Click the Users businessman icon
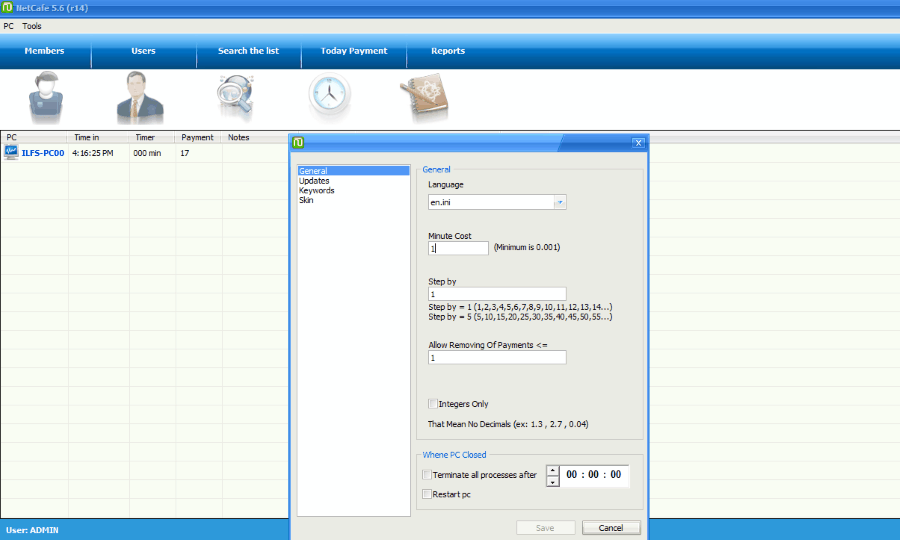 coord(139,98)
